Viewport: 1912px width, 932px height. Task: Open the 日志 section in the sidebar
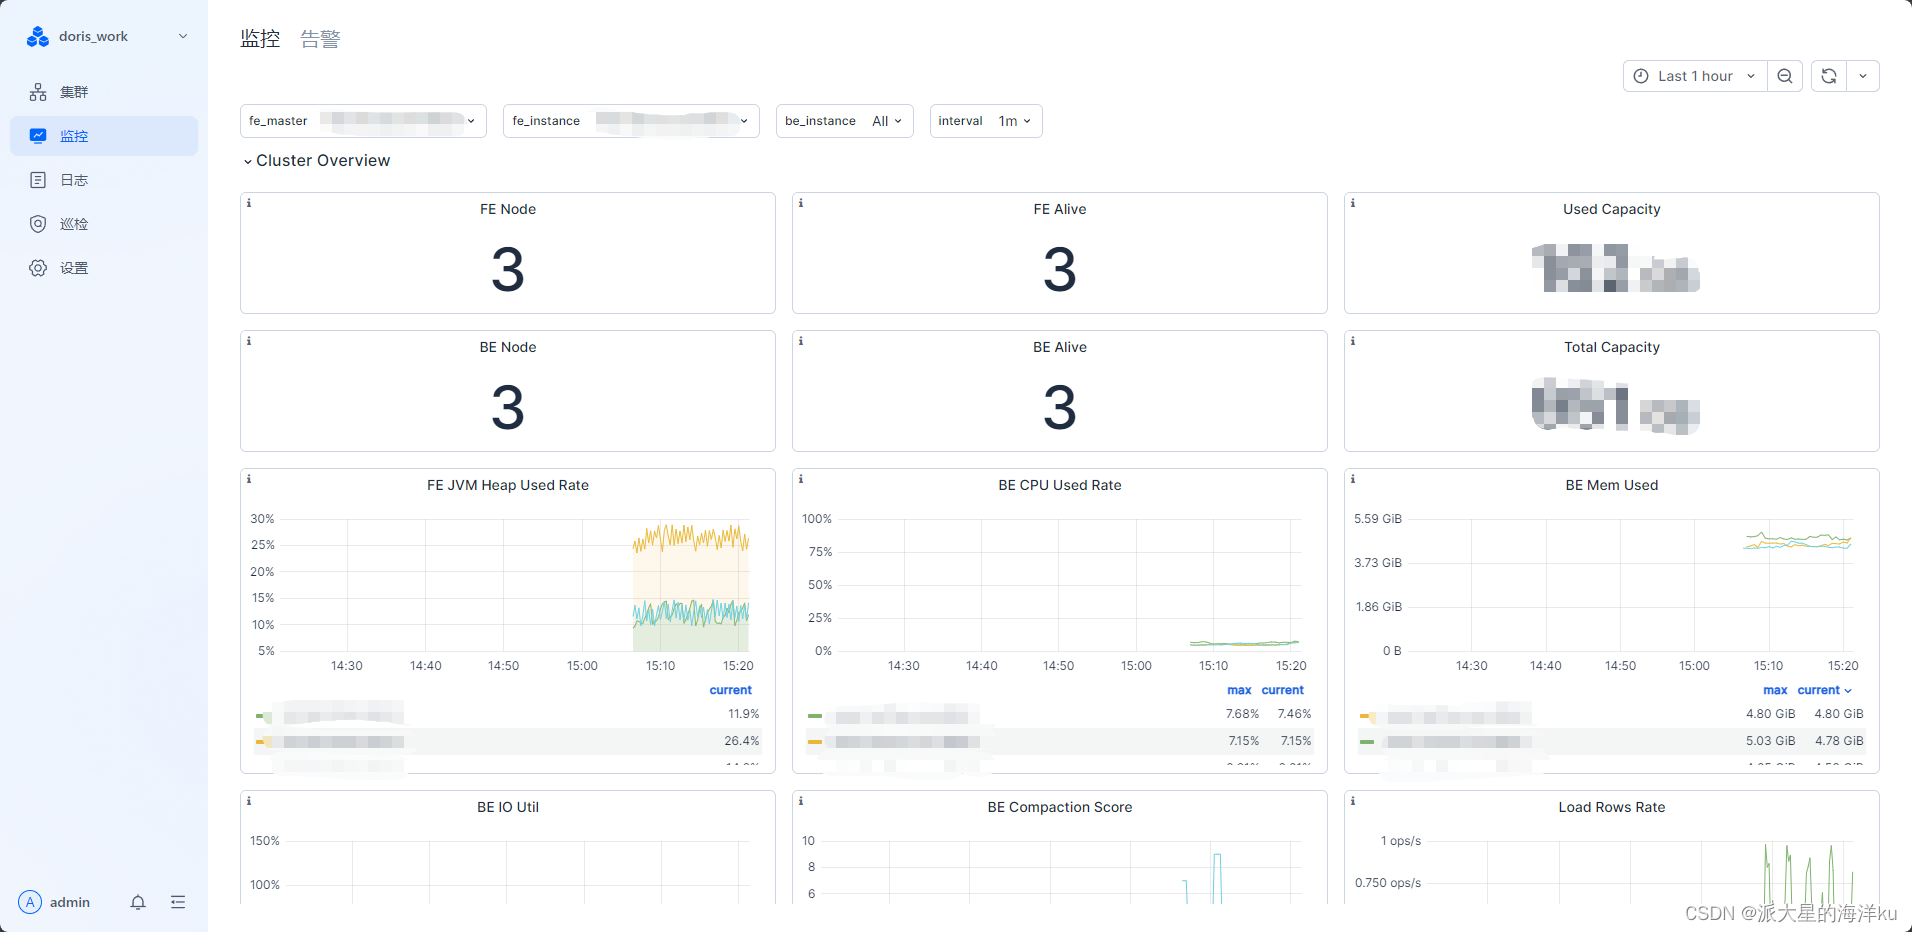click(x=74, y=179)
